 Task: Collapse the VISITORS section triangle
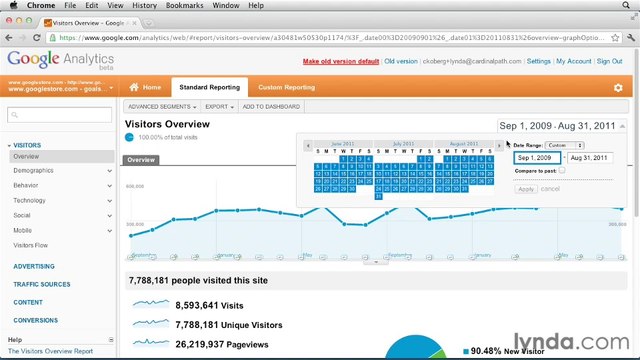click(x=9, y=146)
